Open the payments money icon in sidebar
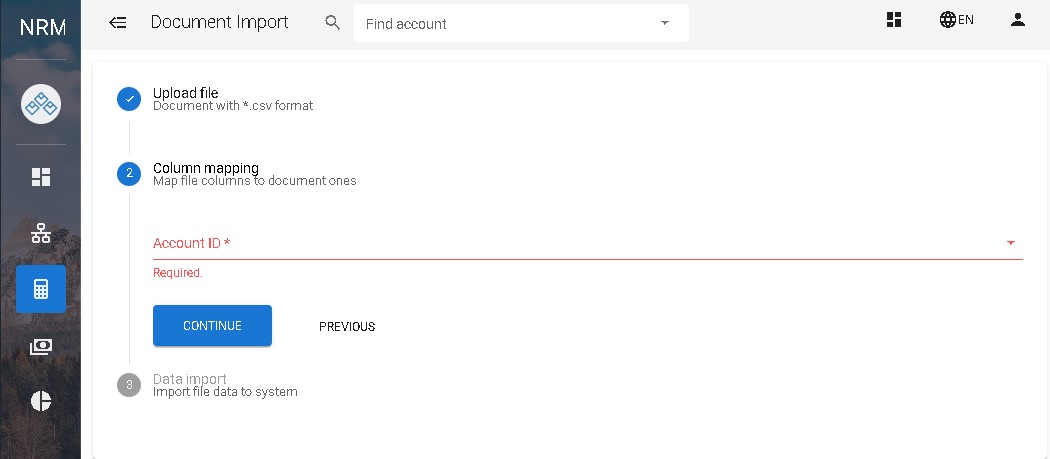The height and width of the screenshot is (459, 1050). coord(41,346)
